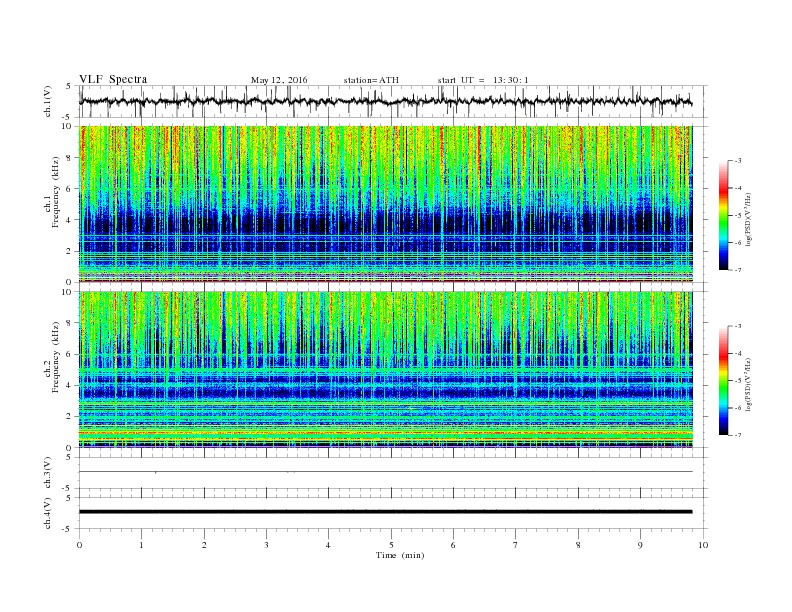Click the "ch.3(V)" axis label
Image resolution: width=792 pixels, height=612 pixels.
48,473
